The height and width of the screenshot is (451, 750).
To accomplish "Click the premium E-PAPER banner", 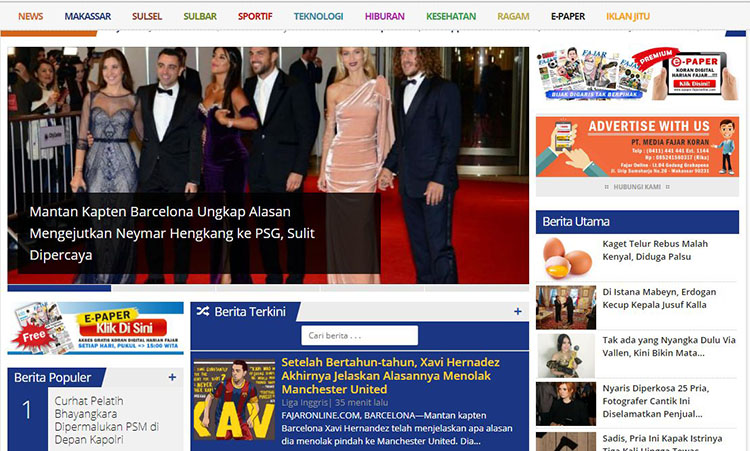I will 637,74.
